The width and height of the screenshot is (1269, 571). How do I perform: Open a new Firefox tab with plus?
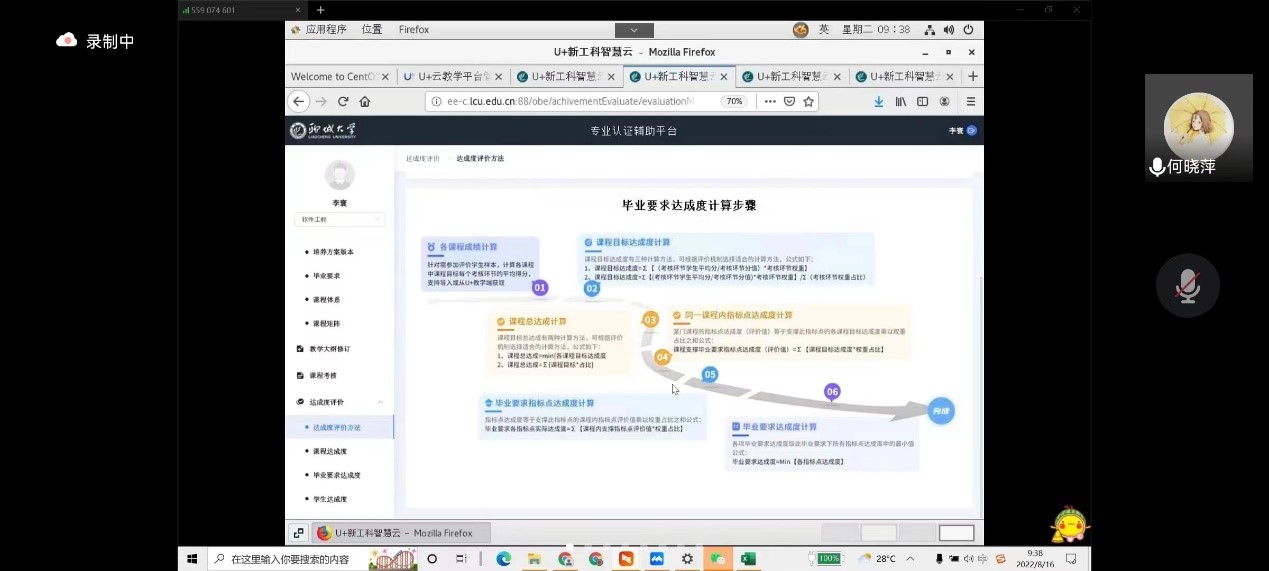click(x=972, y=76)
